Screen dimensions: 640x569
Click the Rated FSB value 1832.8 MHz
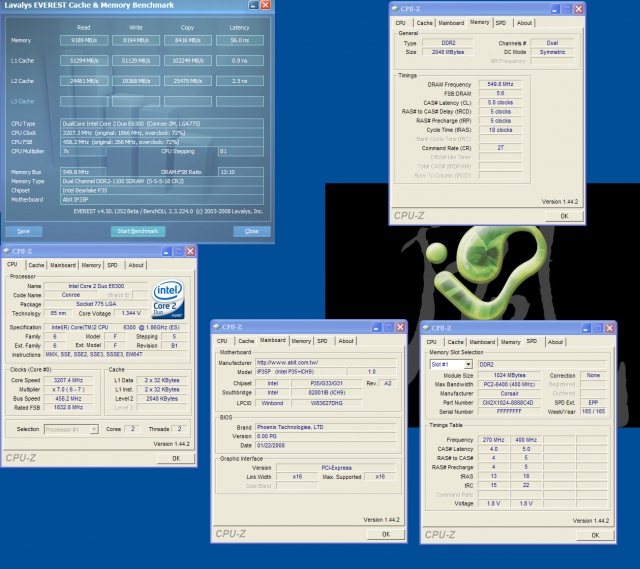click(x=68, y=407)
